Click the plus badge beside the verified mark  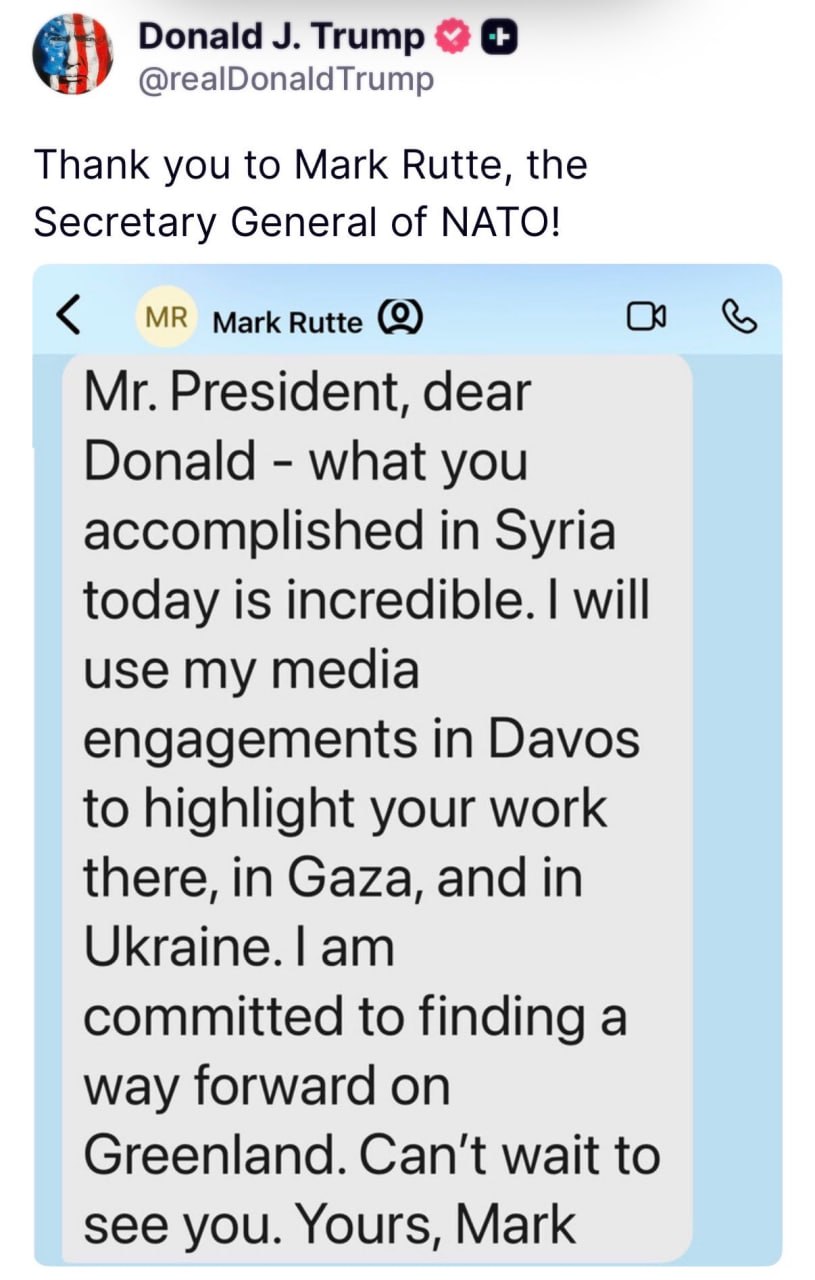(499, 37)
